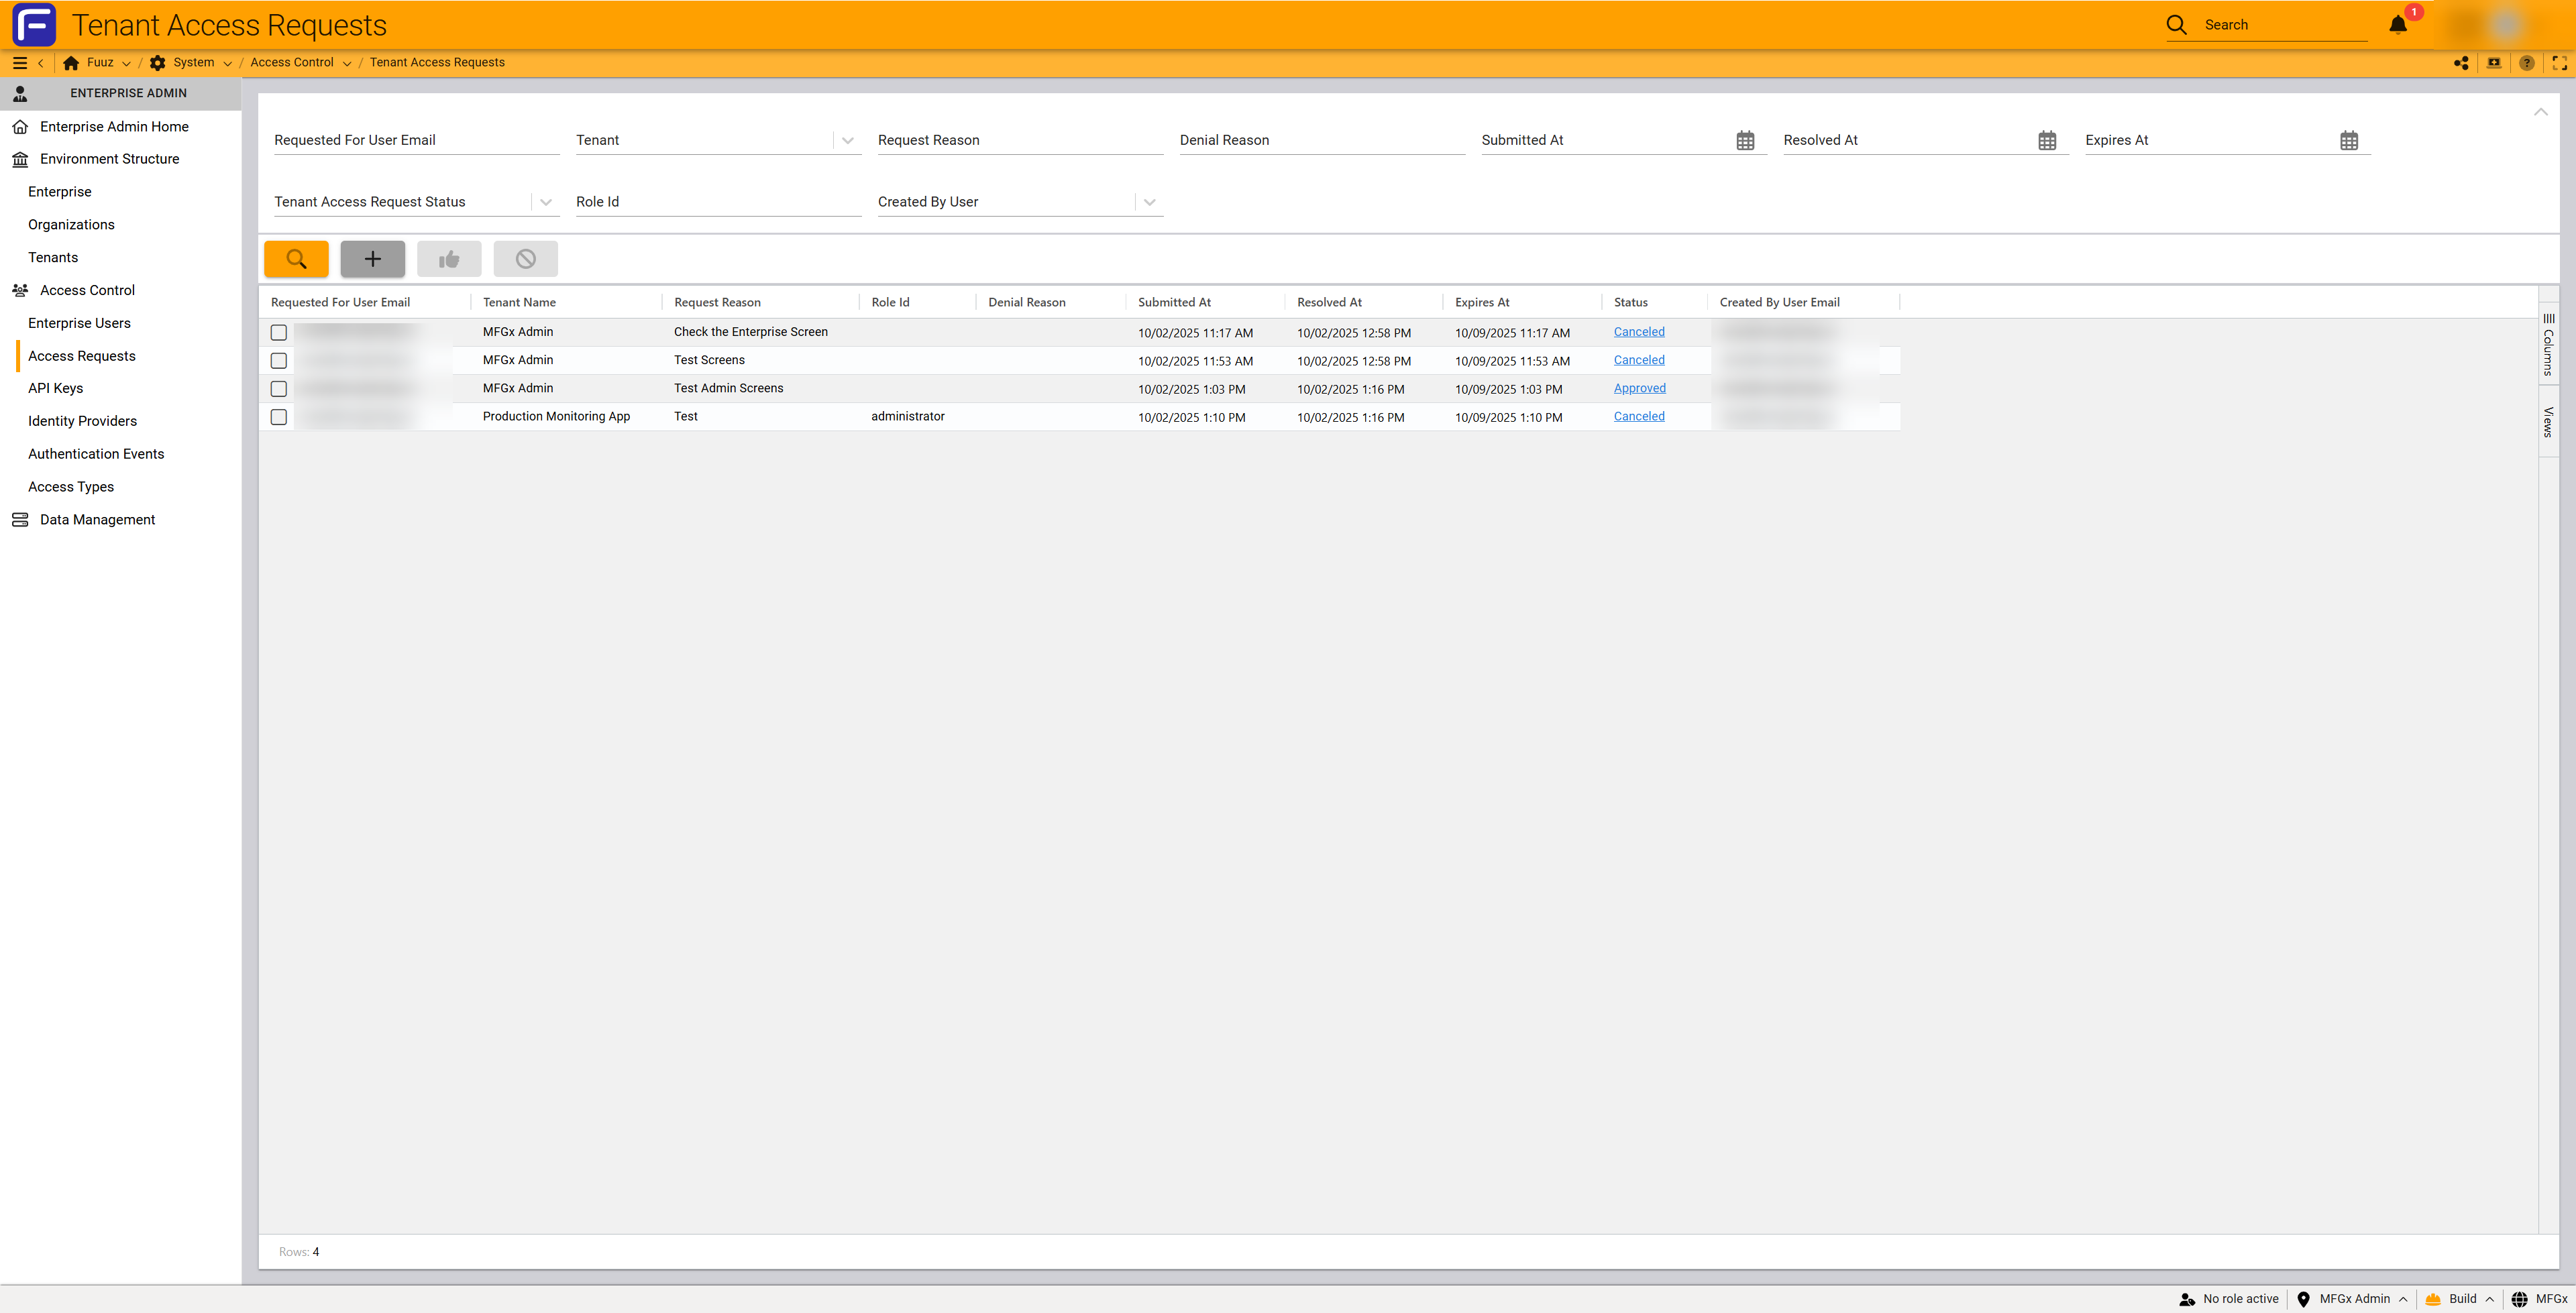Expand the Access Control breadcrumb chevron
The height and width of the screenshot is (1313, 2576).
[x=347, y=63]
